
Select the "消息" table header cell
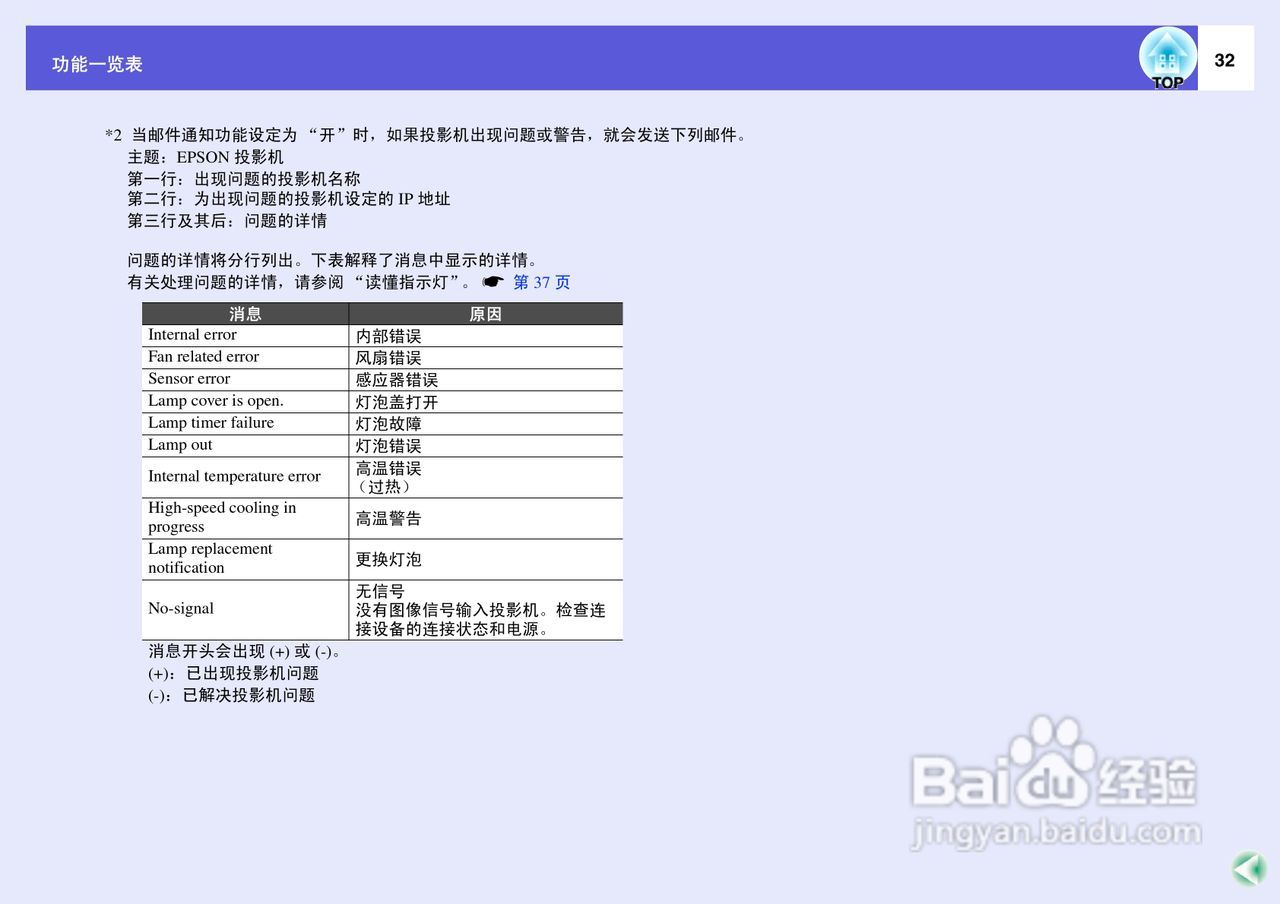coord(245,313)
